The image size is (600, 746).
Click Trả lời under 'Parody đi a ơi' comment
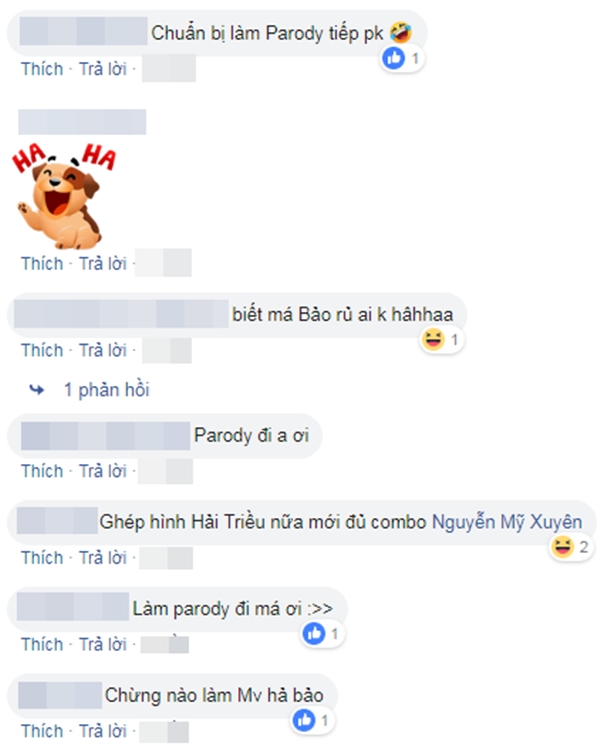click(x=103, y=471)
